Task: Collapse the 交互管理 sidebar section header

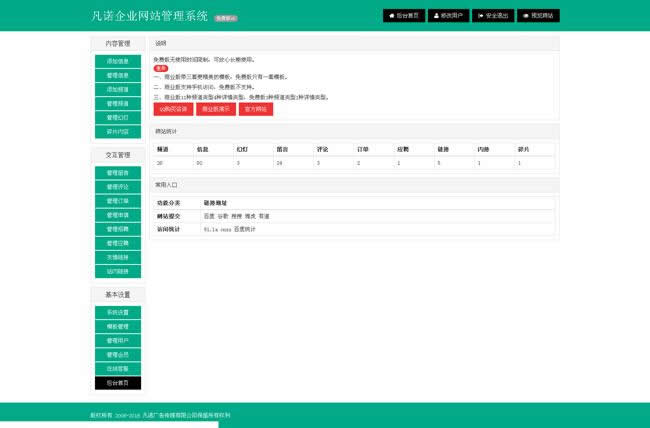Action: pos(118,155)
